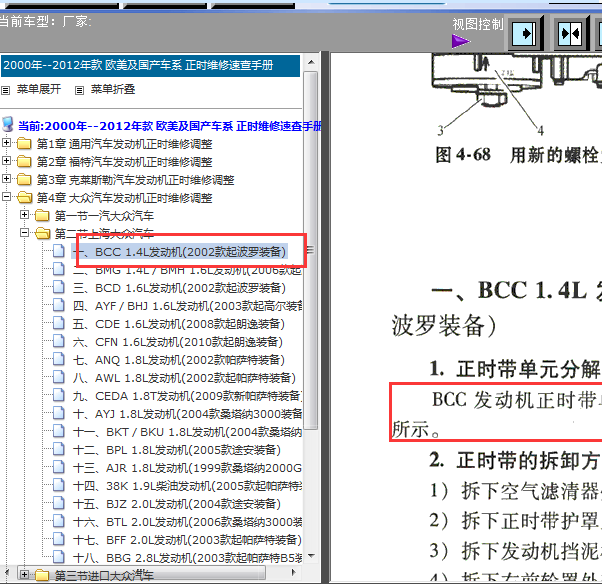This screenshot has width=602, height=584.
Task: Open 十三、AJR 1.8L发动机 page
Action: point(187,468)
